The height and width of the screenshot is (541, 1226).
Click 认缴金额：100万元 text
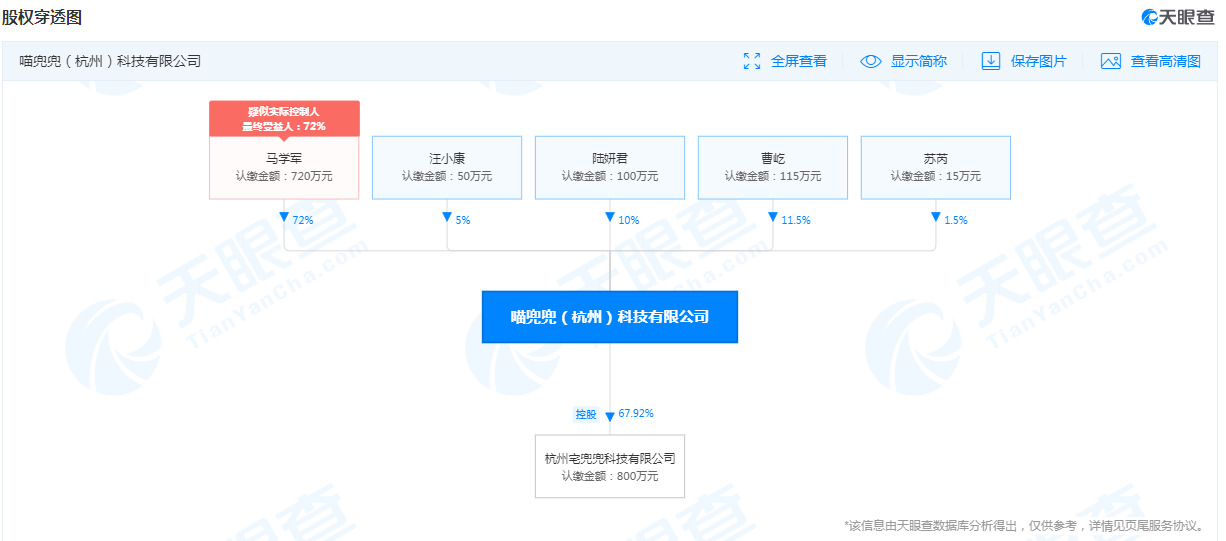[x=610, y=176]
